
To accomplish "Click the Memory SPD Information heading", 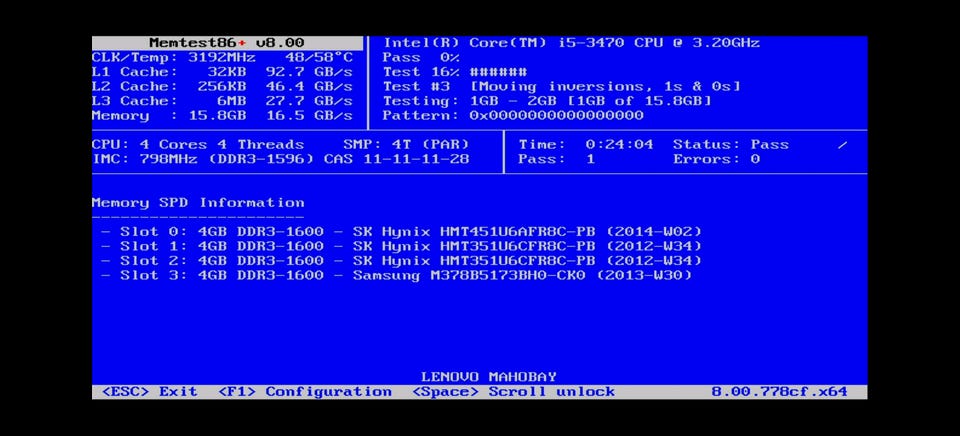I will click(x=198, y=203).
